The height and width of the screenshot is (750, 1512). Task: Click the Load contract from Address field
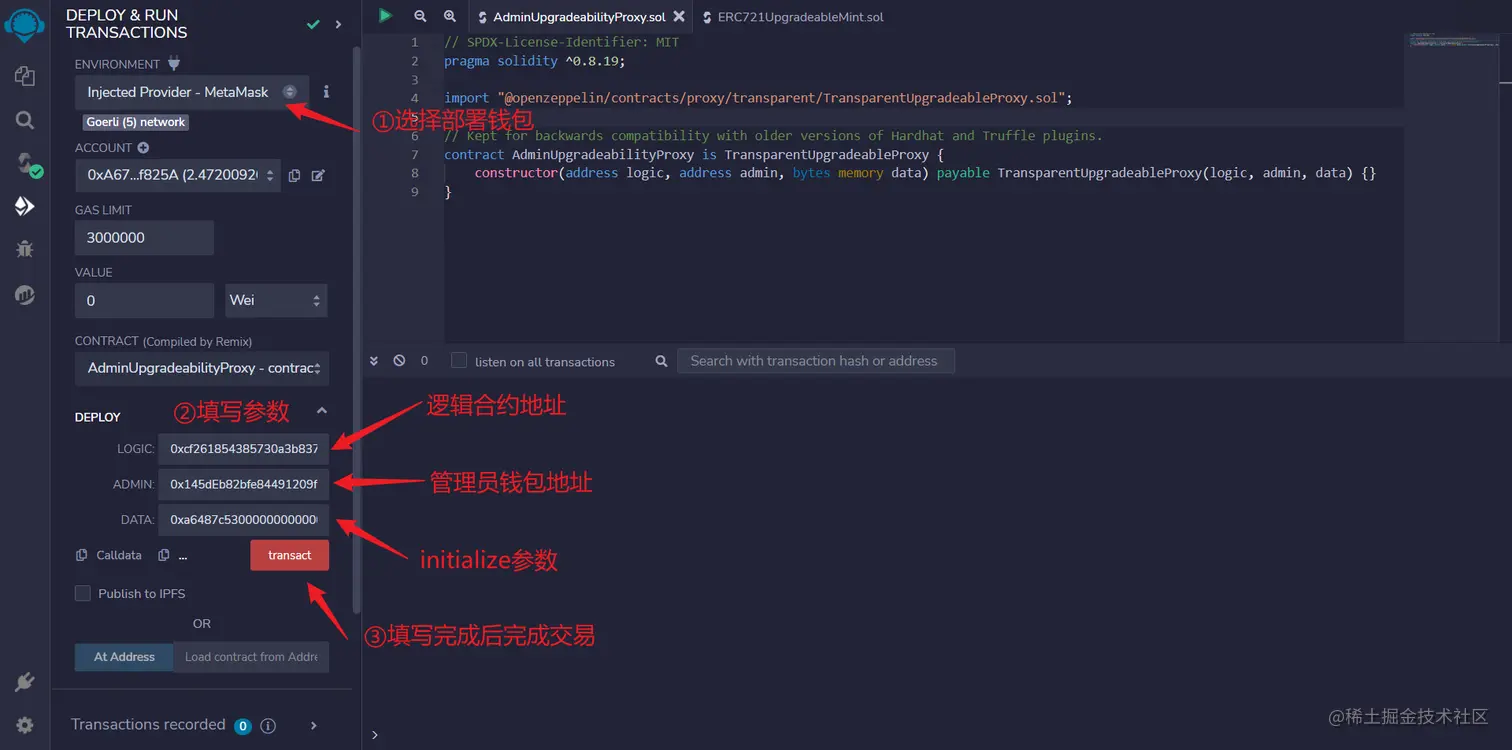click(251, 657)
